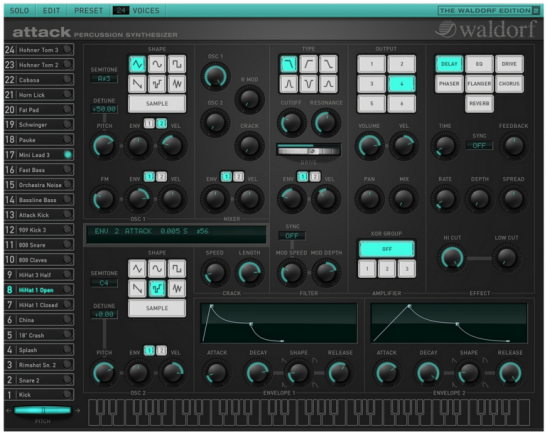Screen dimensions: 547x433
Task: Open the OSC 1 Semitone A#3 value field
Action: [104, 79]
